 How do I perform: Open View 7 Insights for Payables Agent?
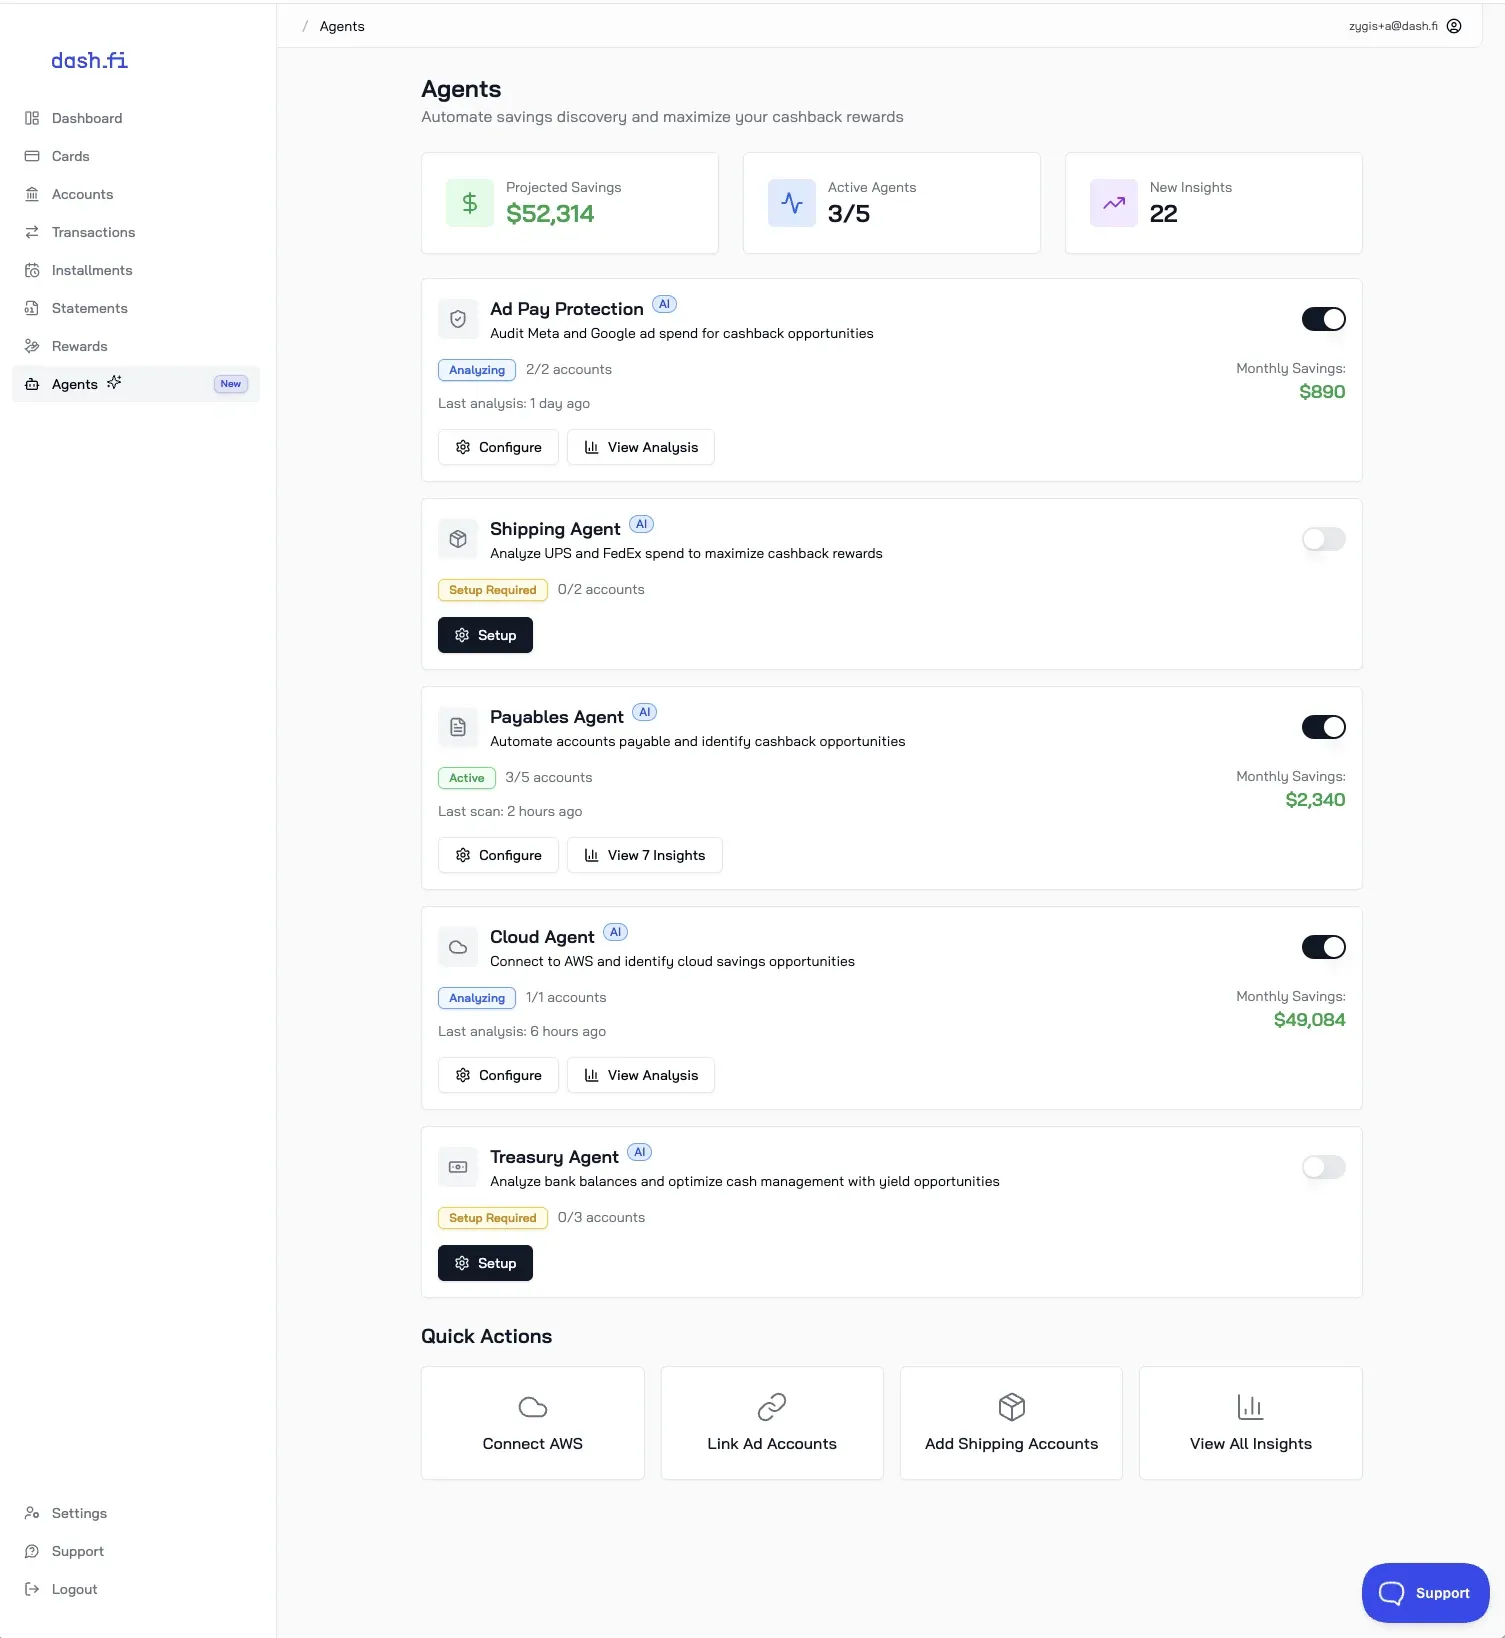[x=645, y=855]
